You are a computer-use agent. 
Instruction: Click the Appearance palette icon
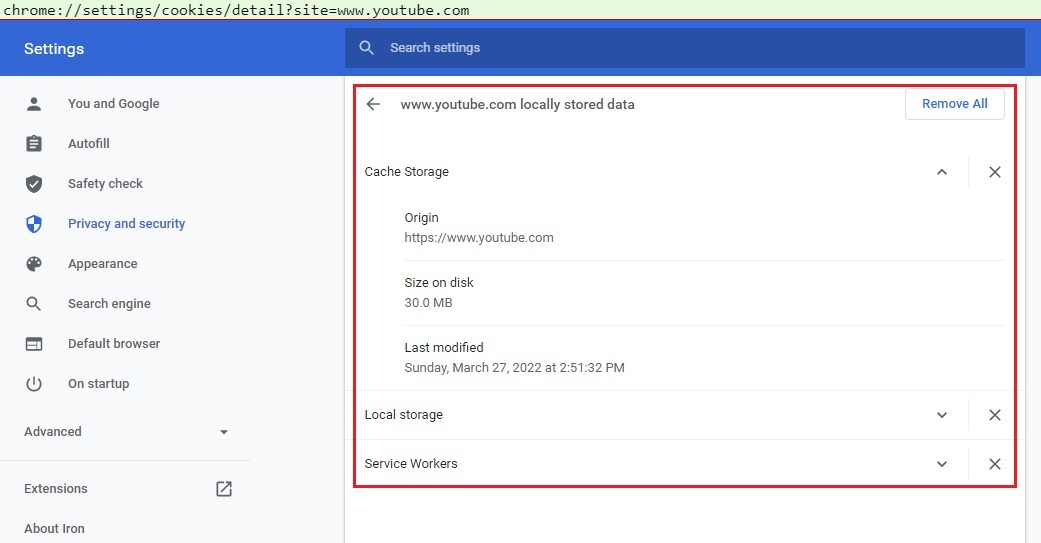point(34,264)
